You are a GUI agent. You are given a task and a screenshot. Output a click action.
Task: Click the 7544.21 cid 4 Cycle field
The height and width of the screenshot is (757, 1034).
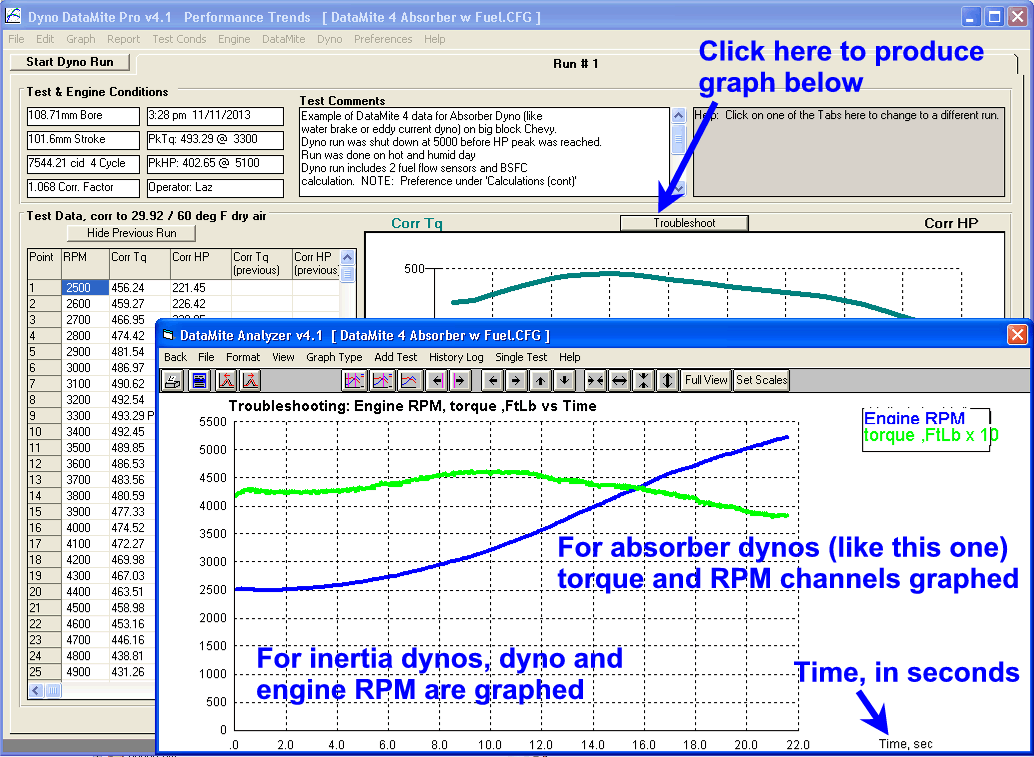pos(83,164)
